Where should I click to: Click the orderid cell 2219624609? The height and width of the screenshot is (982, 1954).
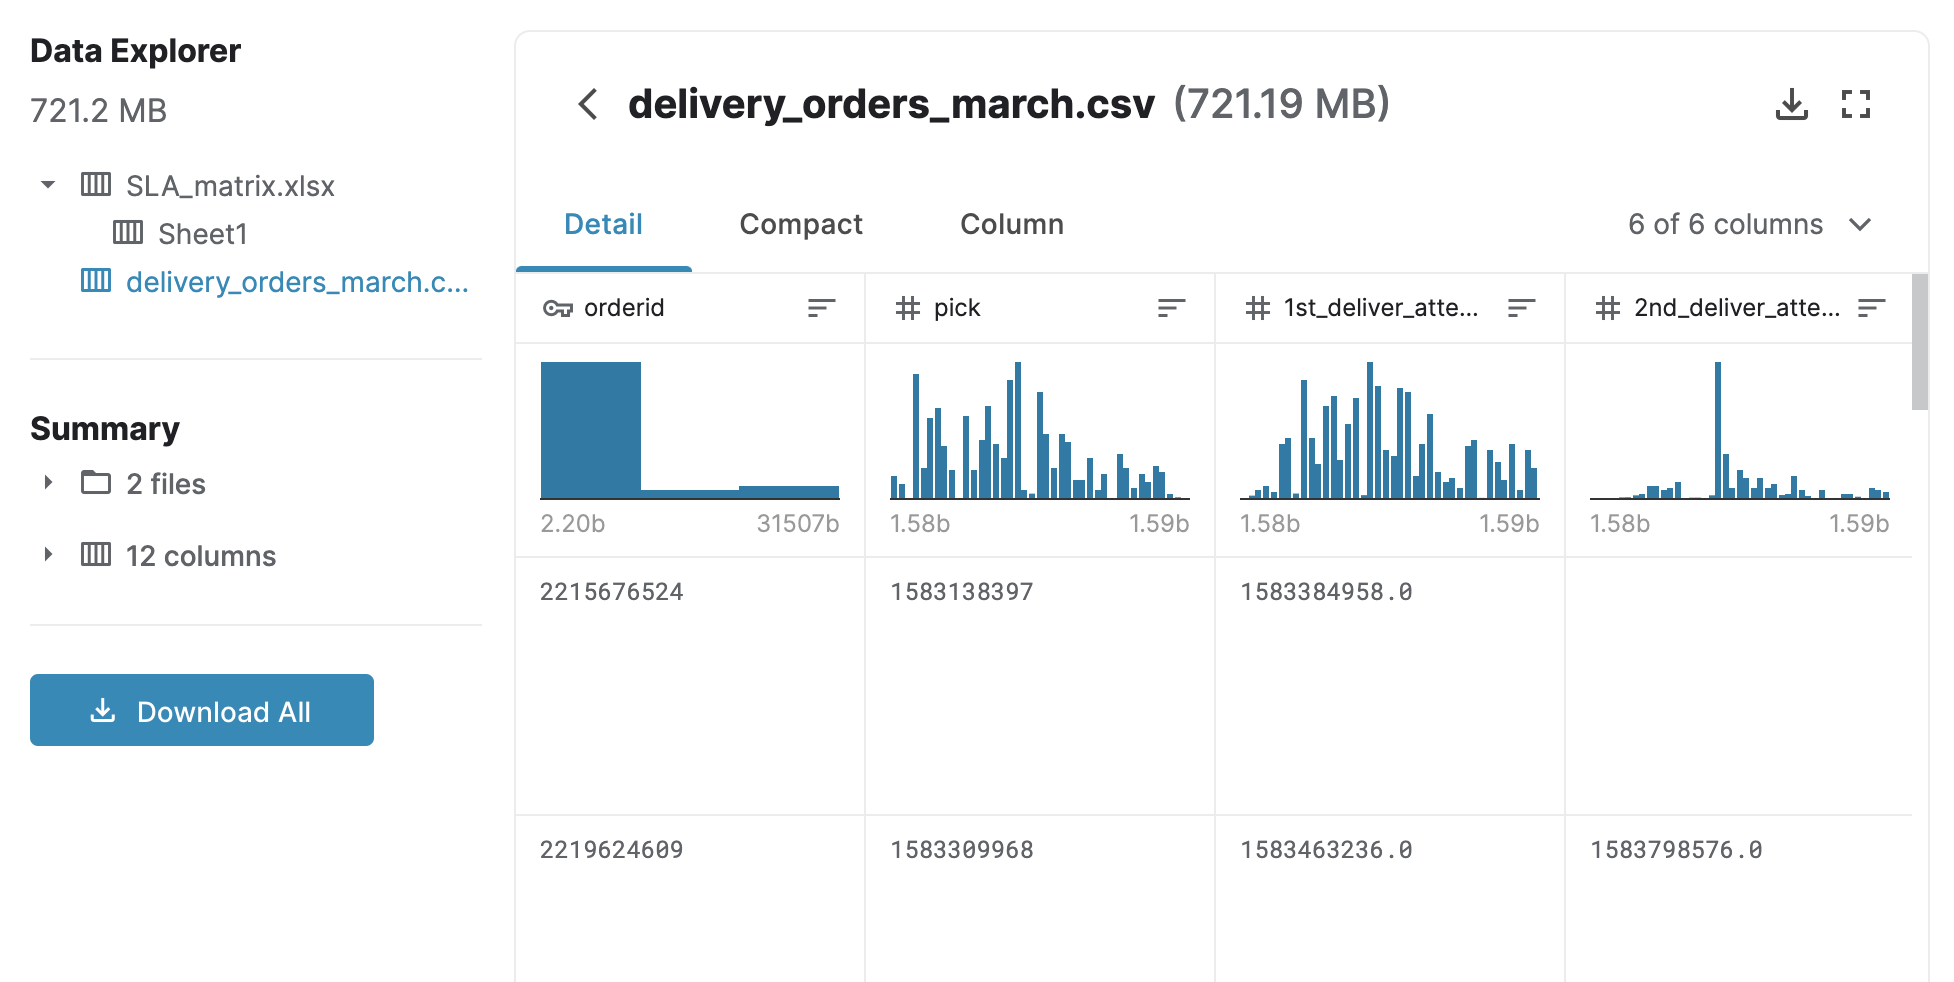pyautogui.click(x=612, y=850)
